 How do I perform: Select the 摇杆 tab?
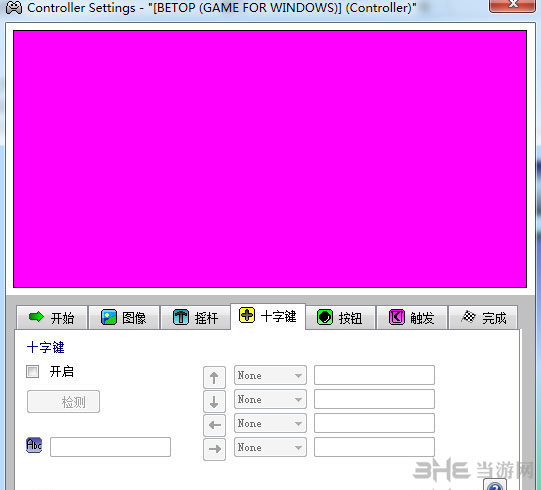195,317
